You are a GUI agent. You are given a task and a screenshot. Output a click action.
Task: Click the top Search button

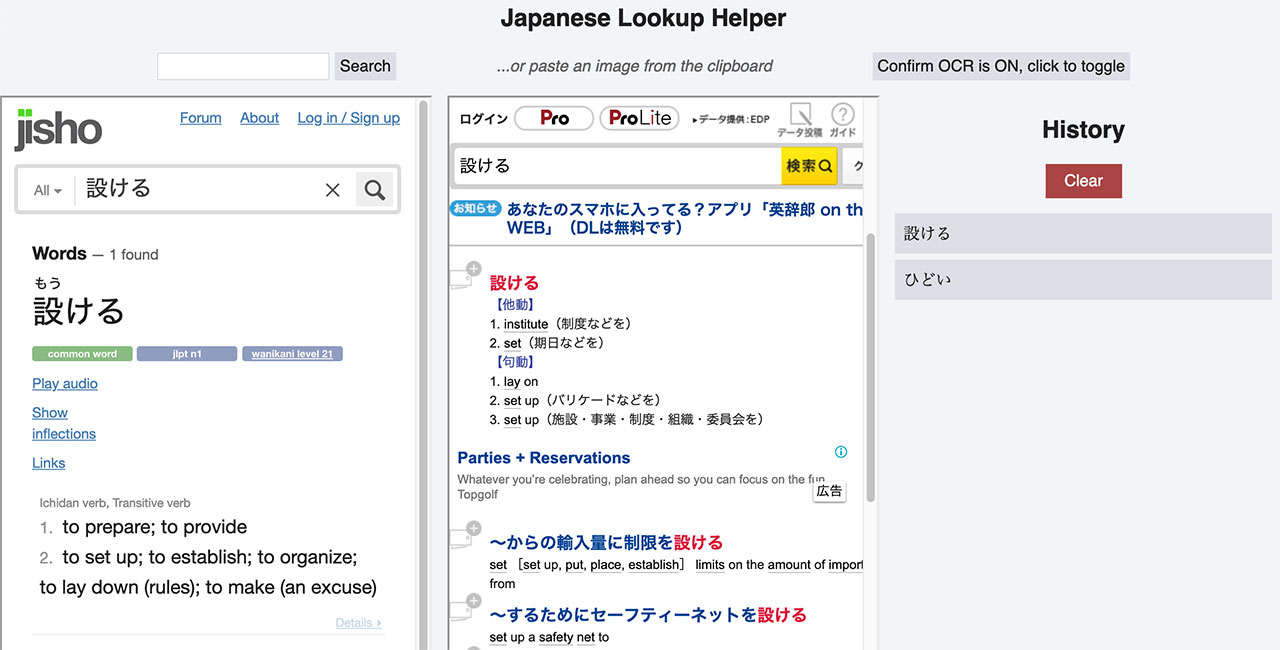point(365,66)
